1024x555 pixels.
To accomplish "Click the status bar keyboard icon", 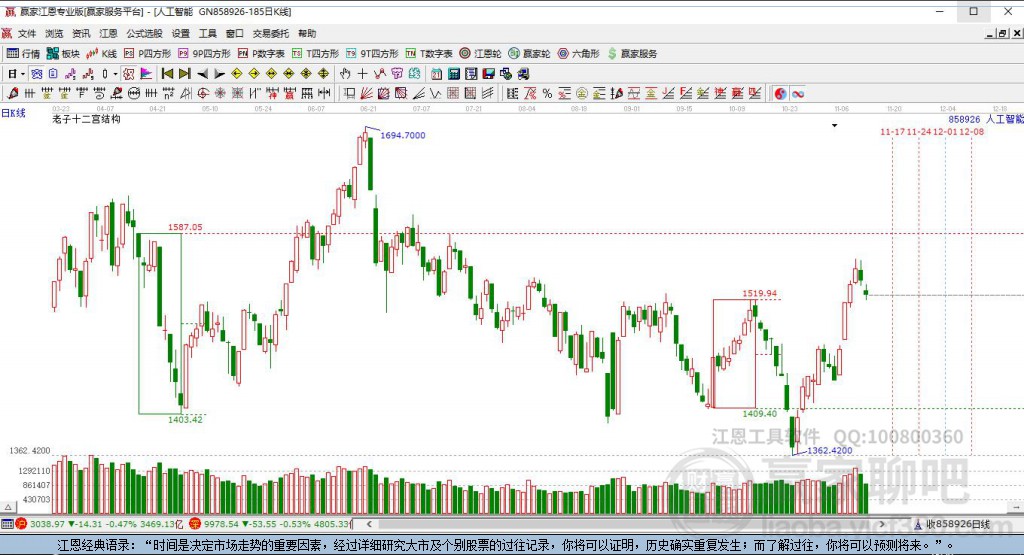I will coord(7,524).
